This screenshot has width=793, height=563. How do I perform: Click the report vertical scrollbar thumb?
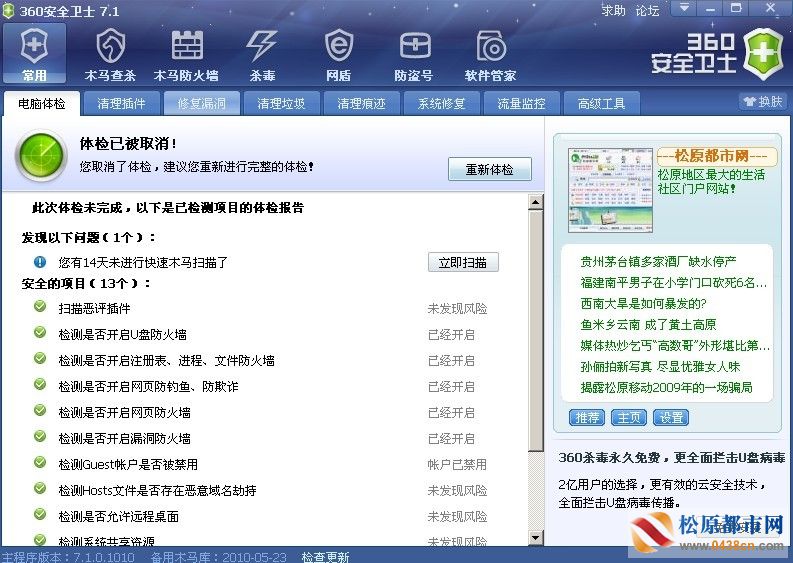pyautogui.click(x=535, y=331)
